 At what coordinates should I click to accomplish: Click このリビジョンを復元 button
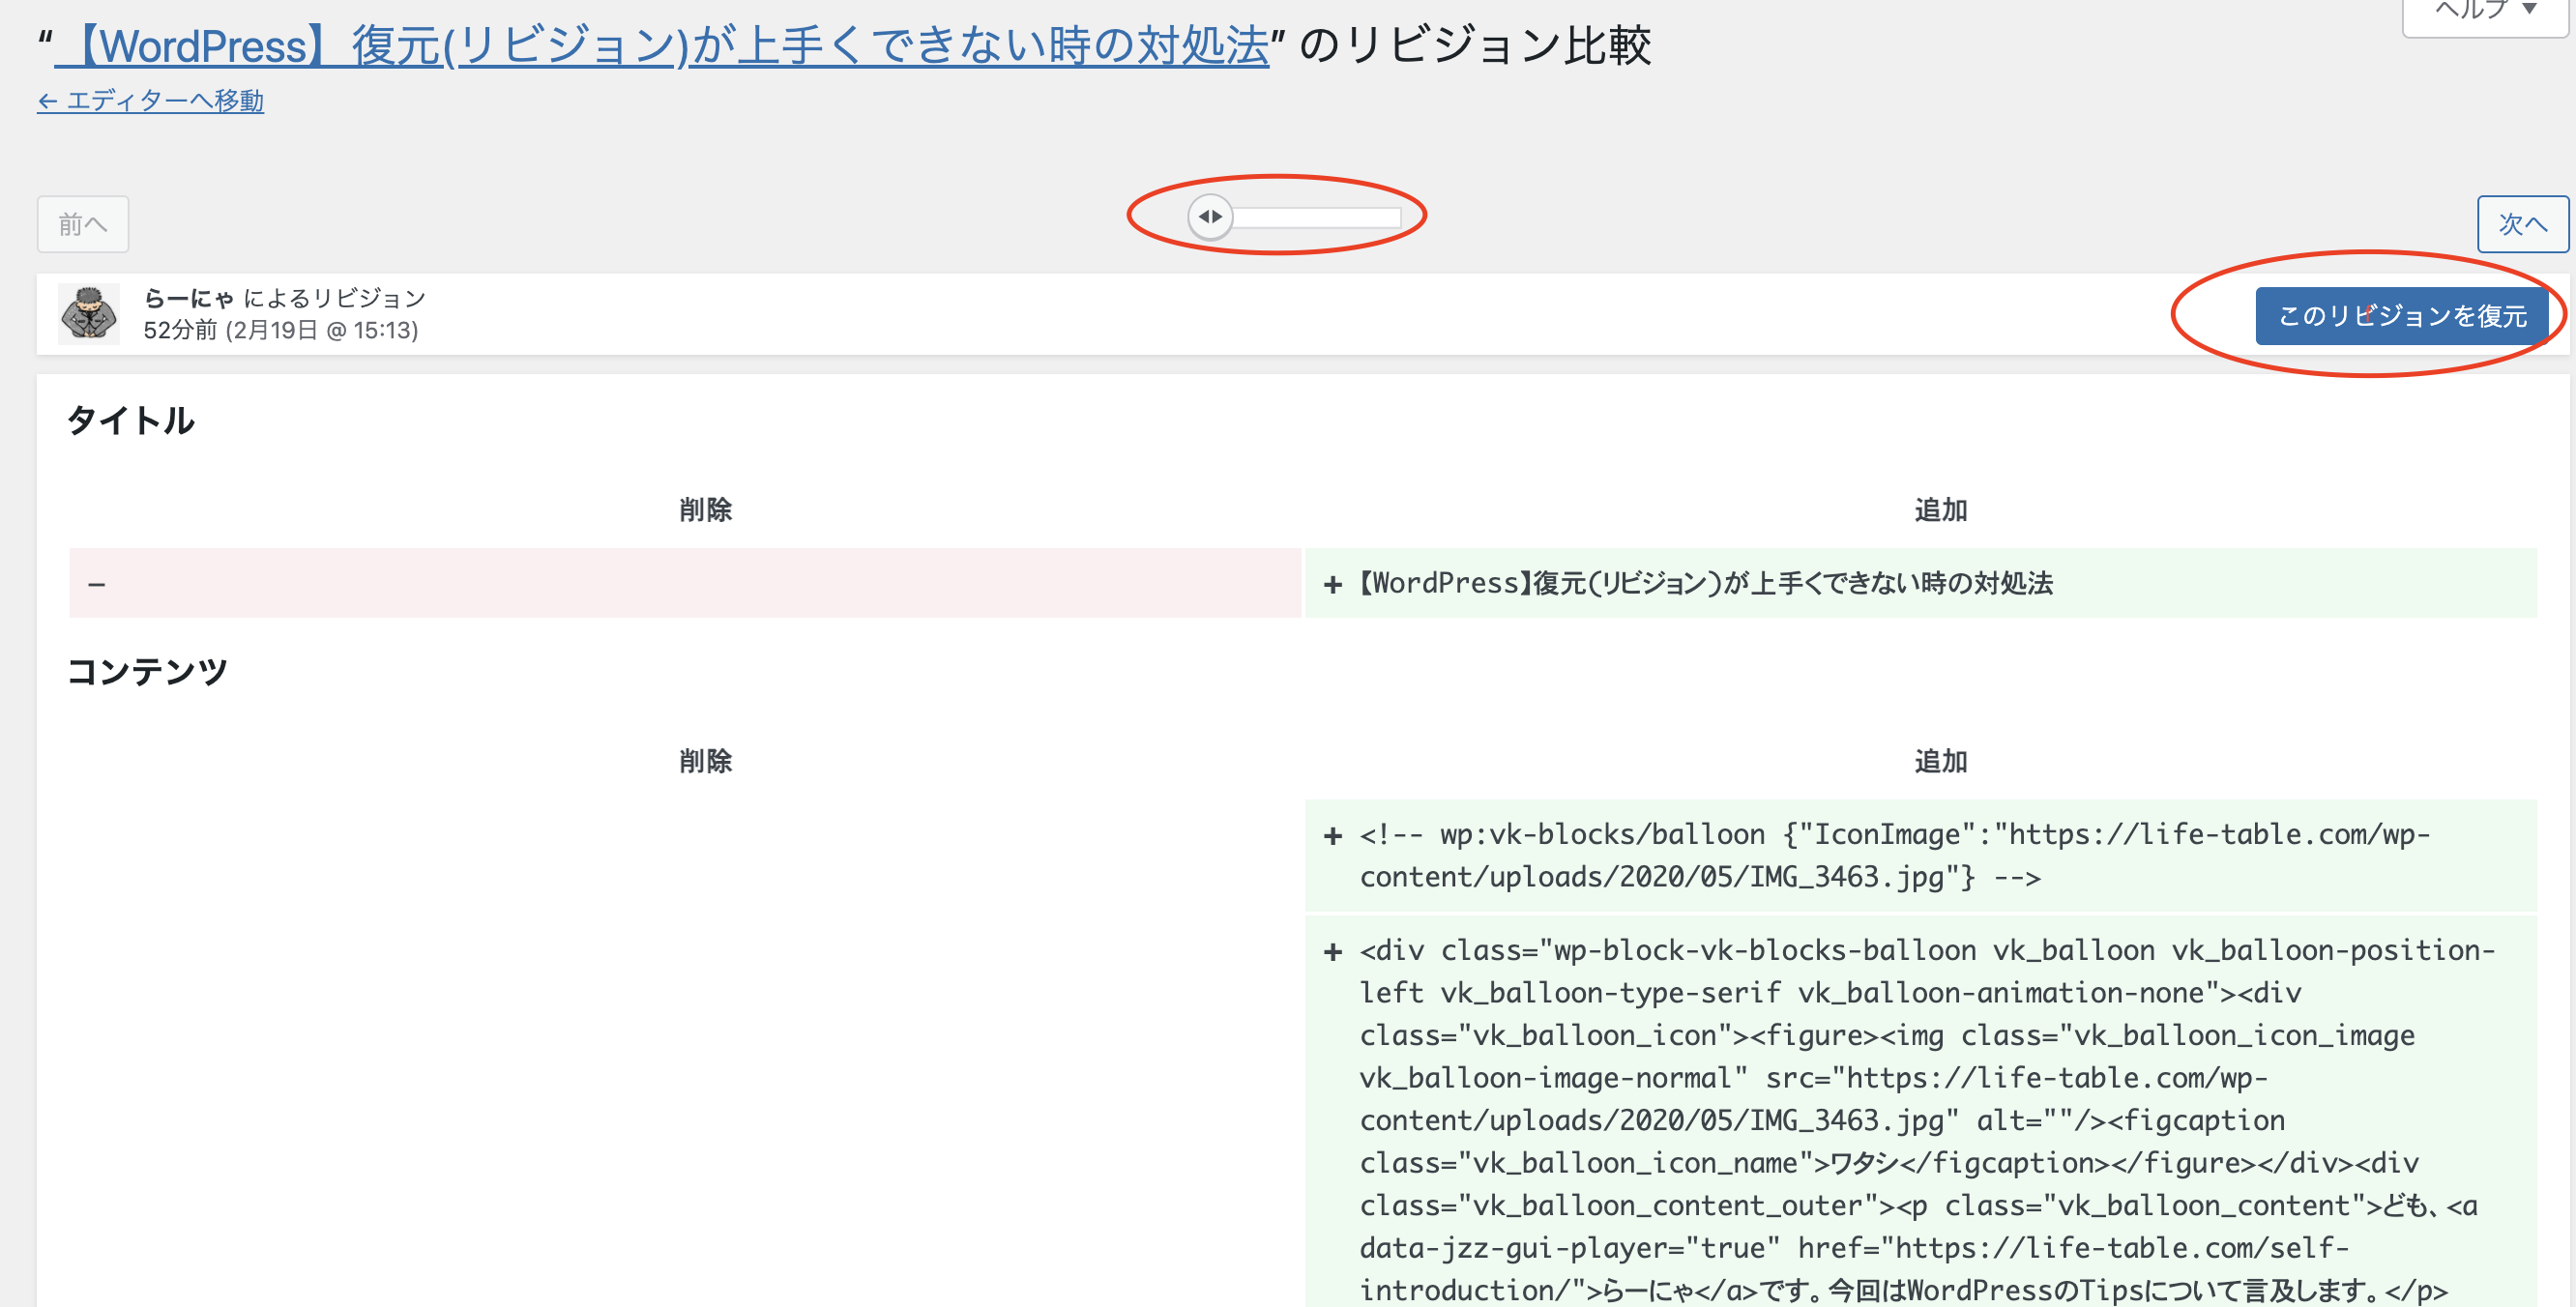tap(2401, 316)
